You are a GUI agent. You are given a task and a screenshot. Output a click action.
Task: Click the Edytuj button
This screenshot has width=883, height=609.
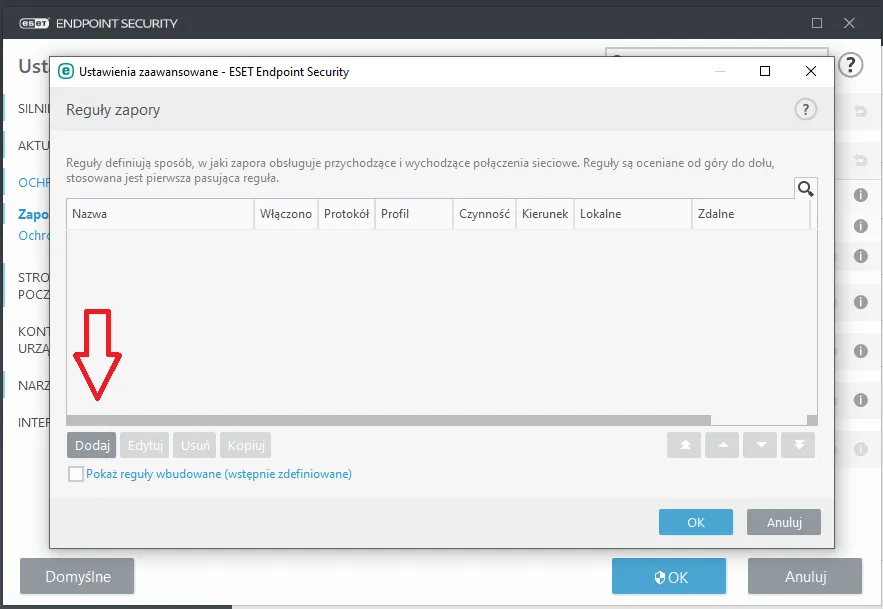(x=145, y=446)
